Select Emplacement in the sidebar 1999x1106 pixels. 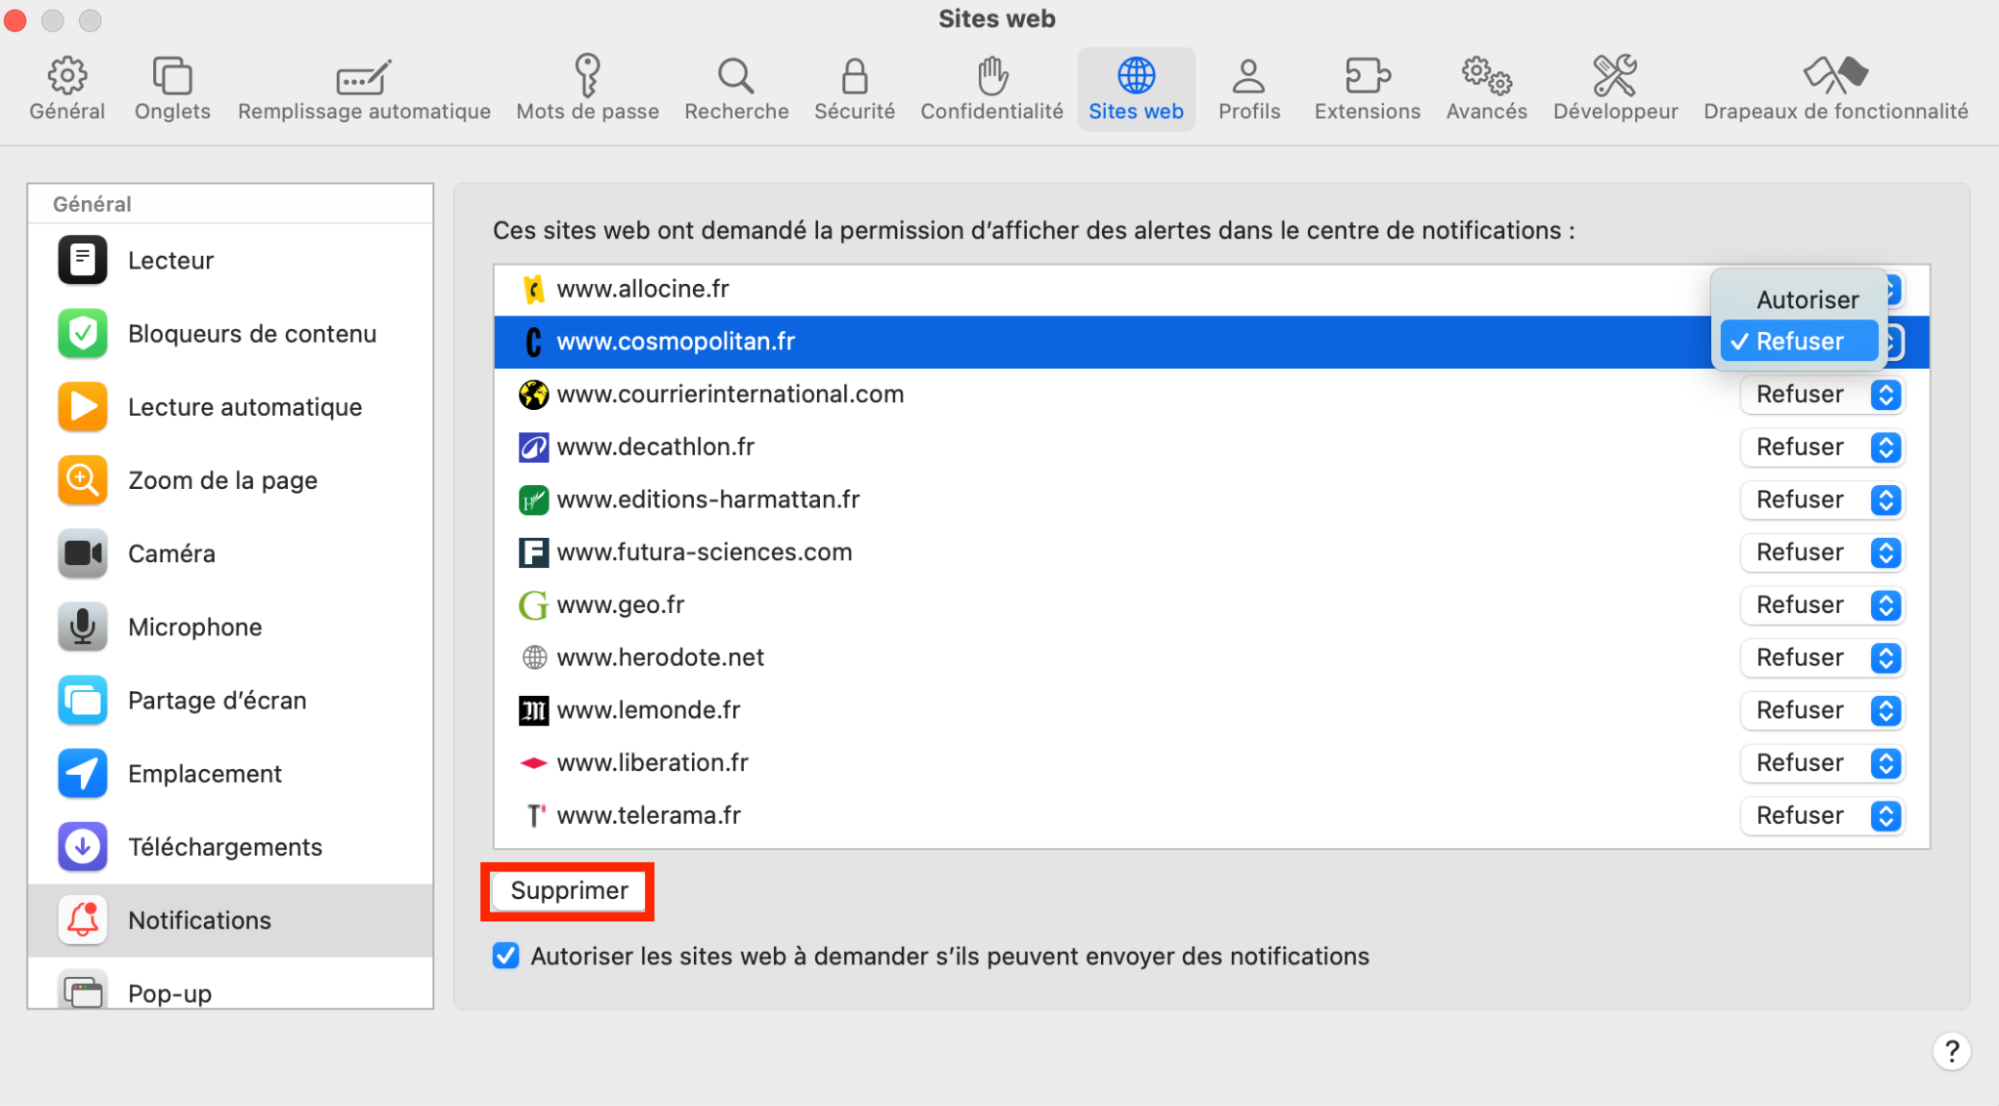tap(231, 774)
